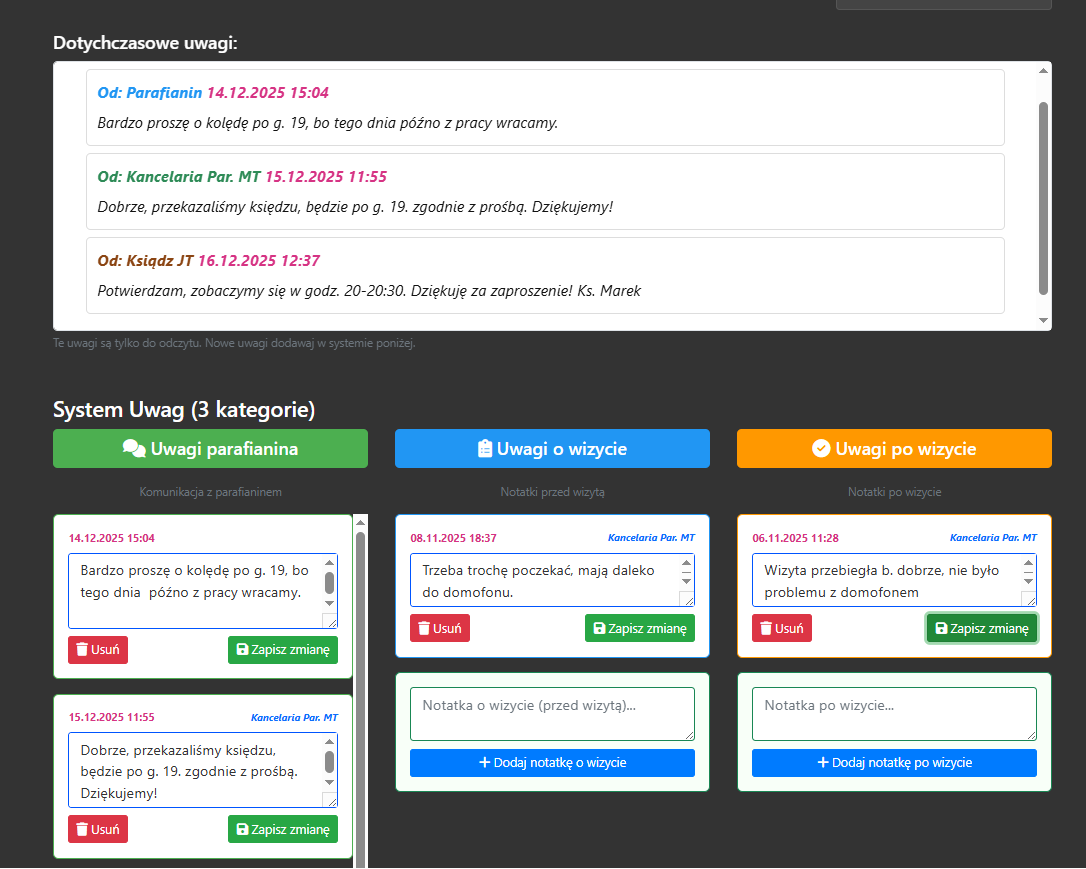Click the chat bubbles icon in Uwagi parafianina
This screenshot has height=869, width=1086.
click(134, 449)
